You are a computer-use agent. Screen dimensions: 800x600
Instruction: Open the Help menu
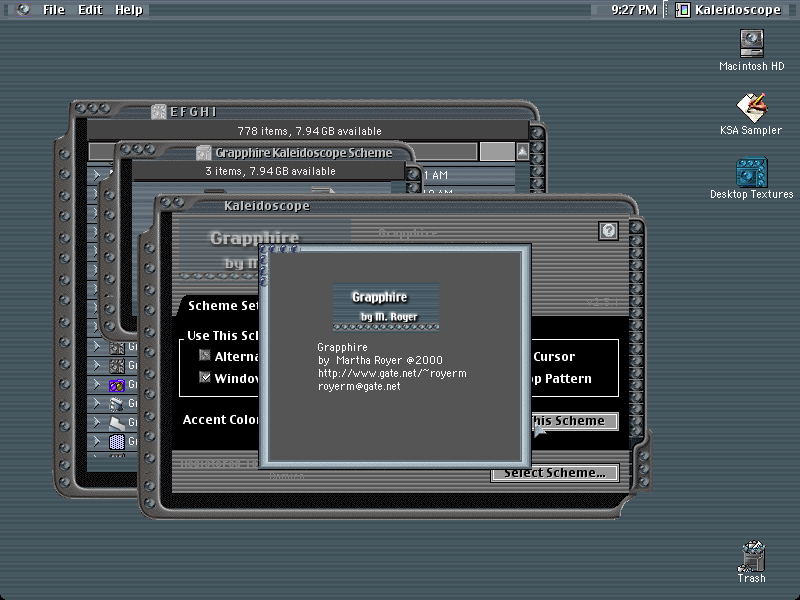[129, 10]
